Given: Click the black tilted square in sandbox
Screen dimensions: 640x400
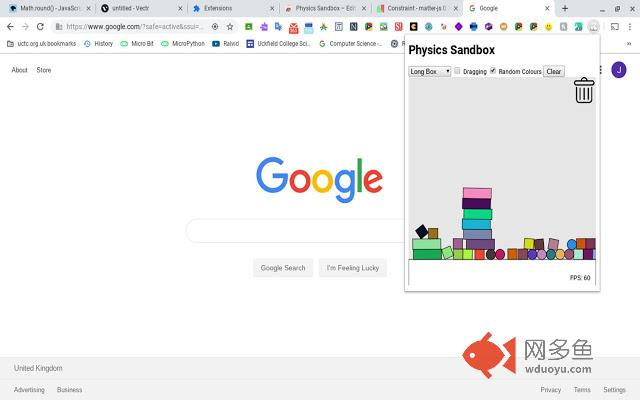Looking at the screenshot, I should (x=422, y=231).
